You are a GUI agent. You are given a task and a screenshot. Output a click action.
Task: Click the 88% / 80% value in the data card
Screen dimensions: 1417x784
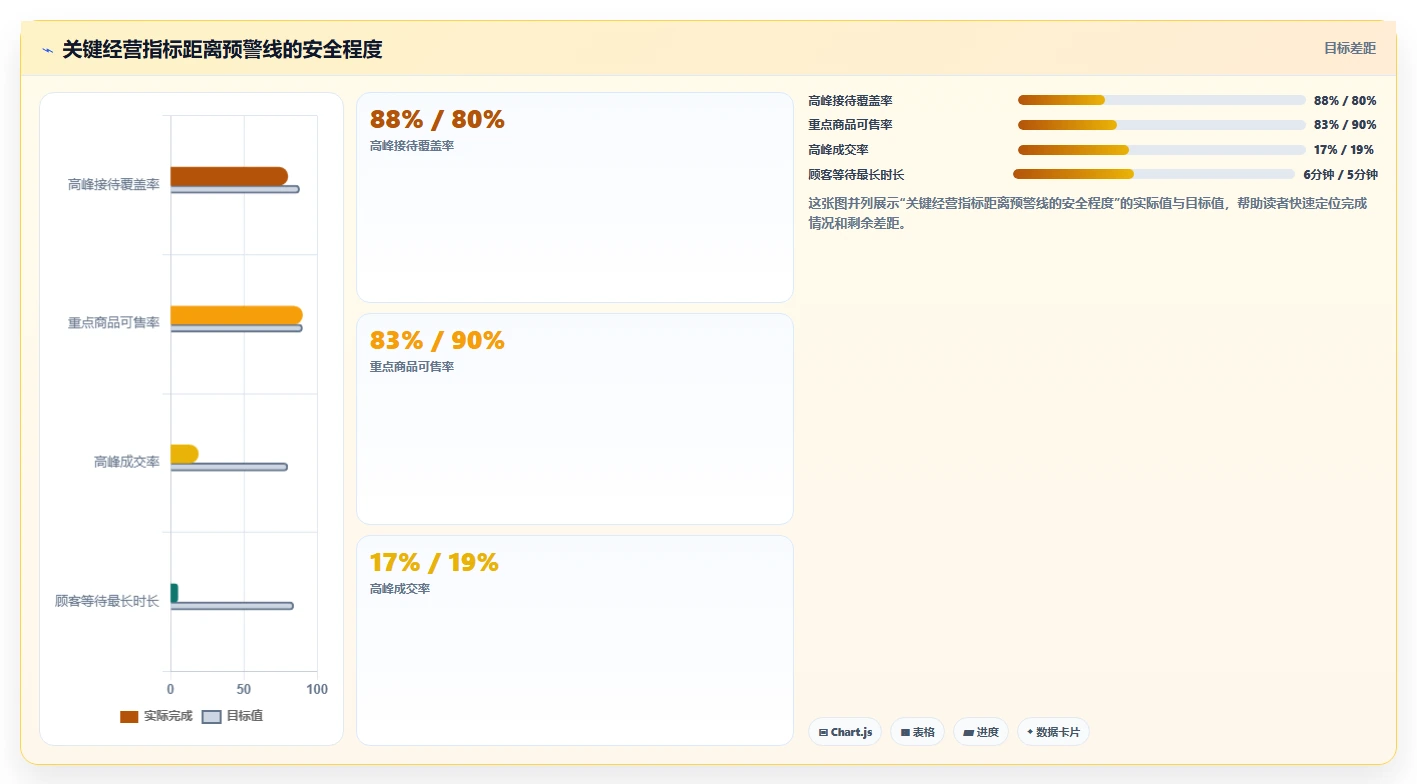coord(437,120)
